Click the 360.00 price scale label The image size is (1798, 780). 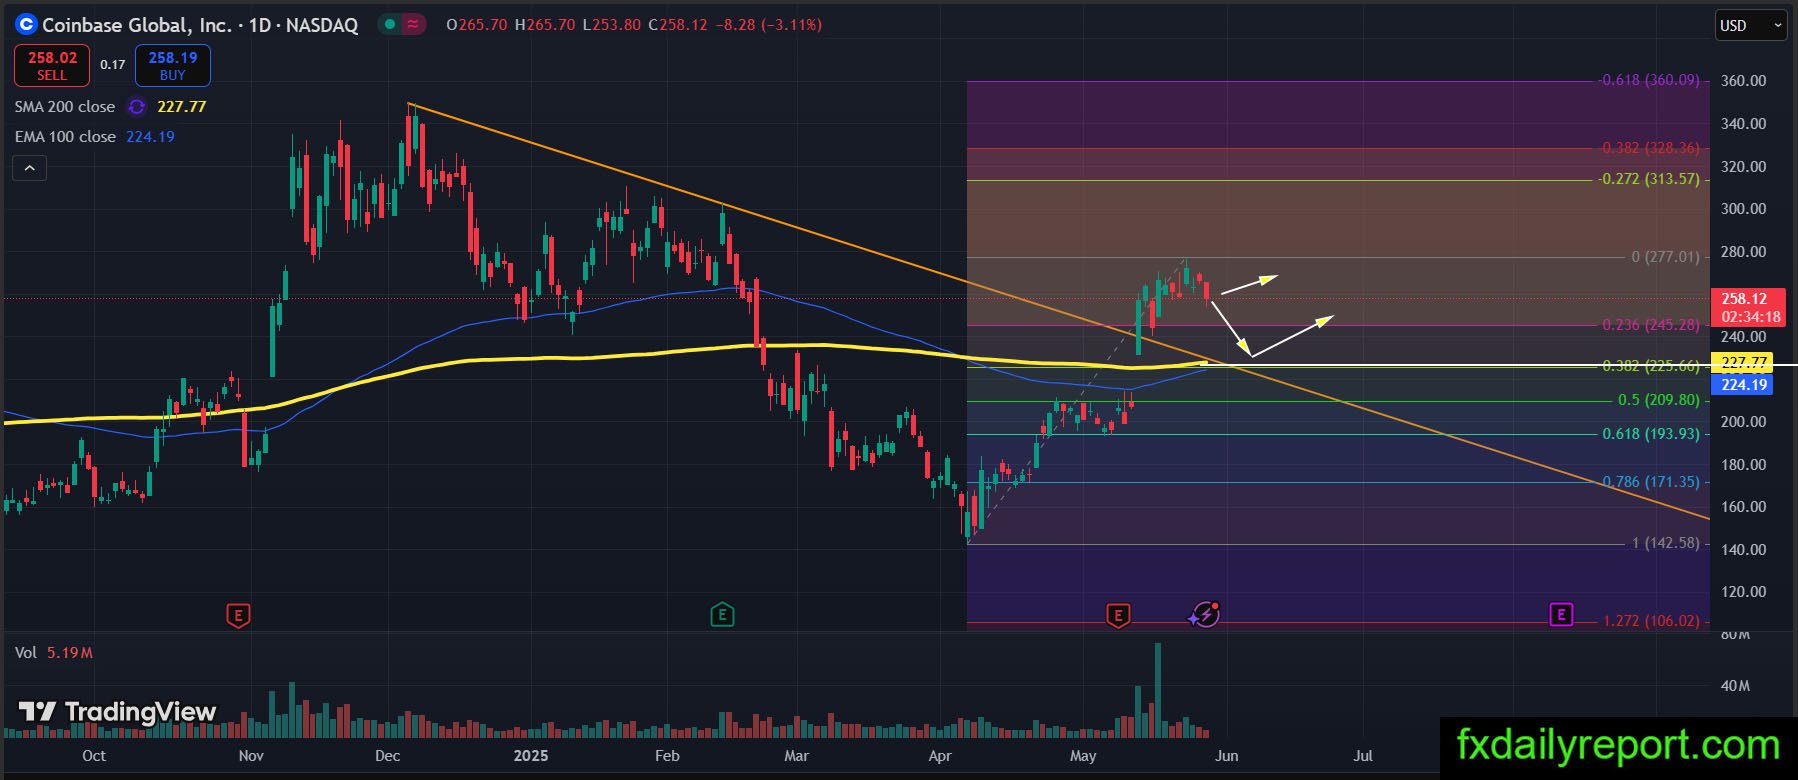click(x=1743, y=81)
